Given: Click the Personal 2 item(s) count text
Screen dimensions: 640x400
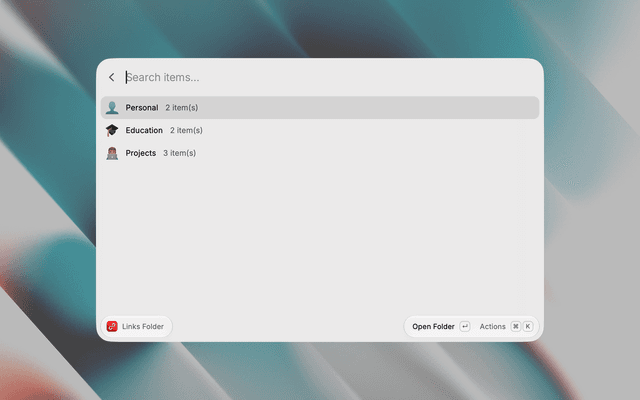Looking at the screenshot, I should pyautogui.click(x=182, y=108).
